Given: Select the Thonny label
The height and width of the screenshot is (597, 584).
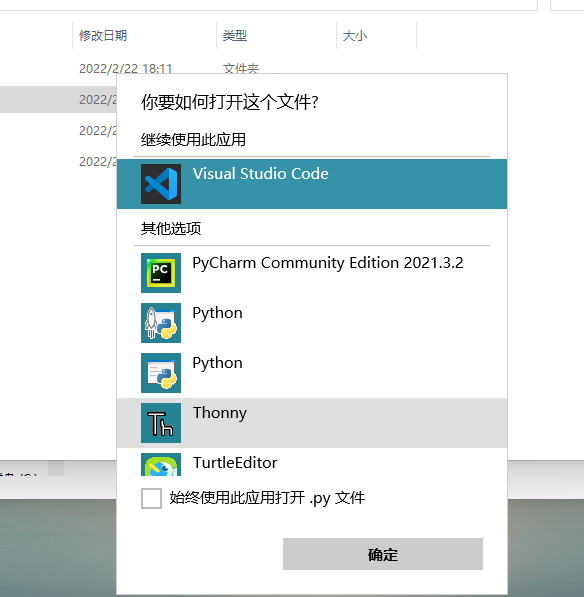Looking at the screenshot, I should click(220, 413).
